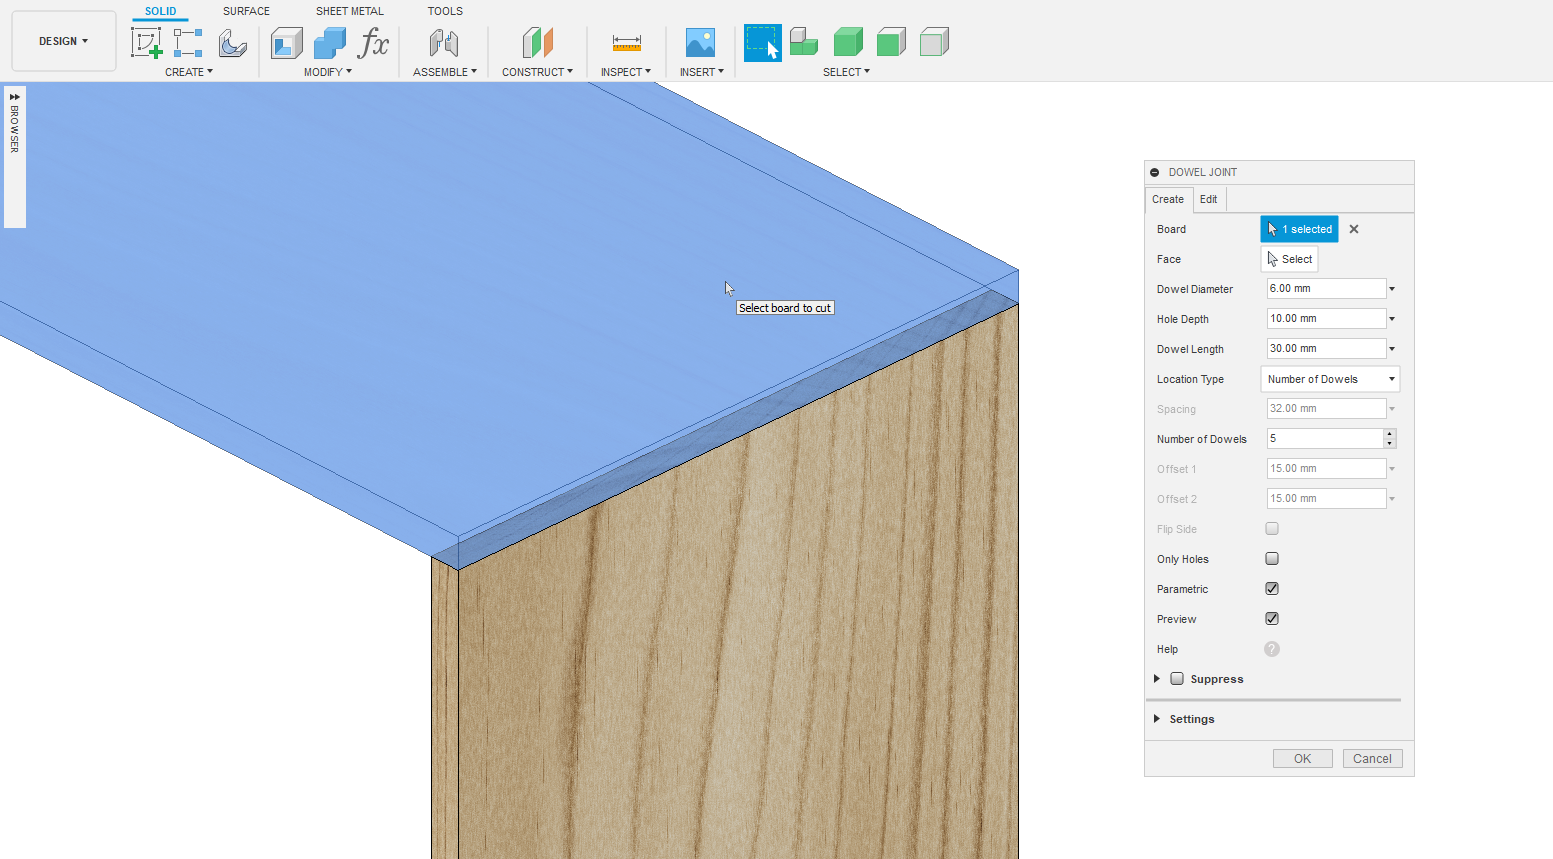Click the Create Sketch icon
Viewport: 1553px width, 859px height.
click(x=146, y=43)
